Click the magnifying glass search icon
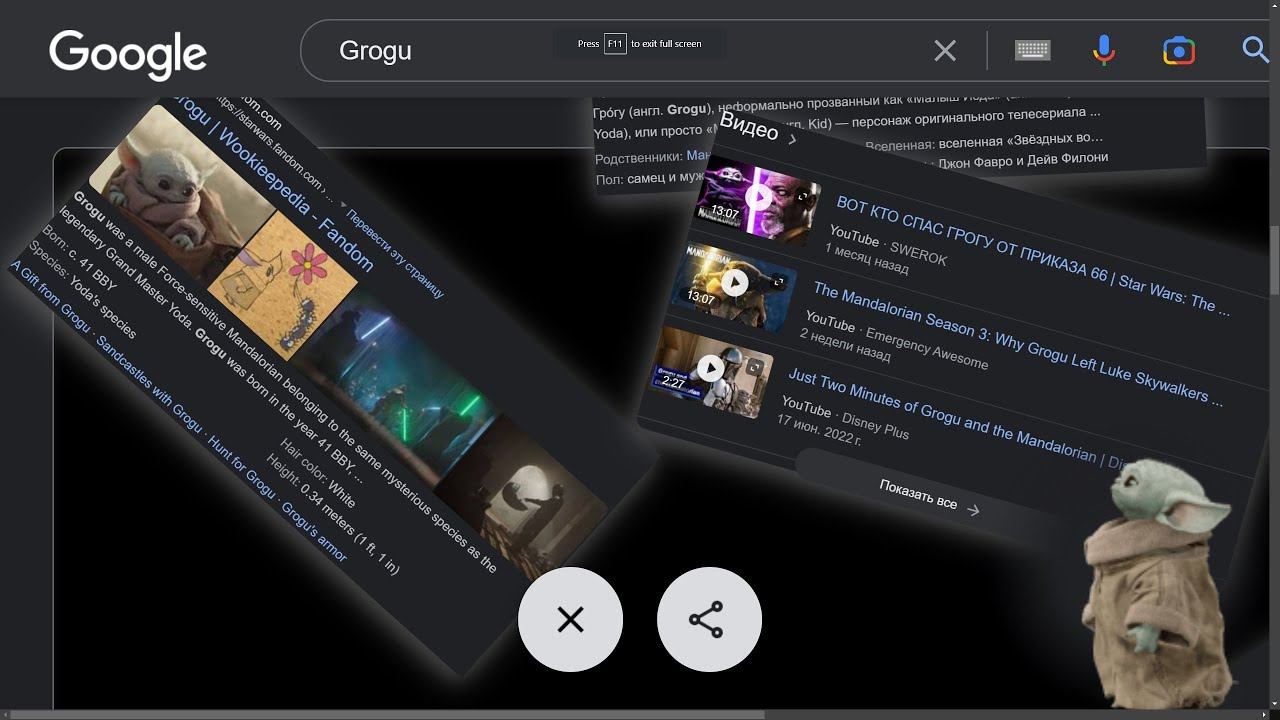This screenshot has height=720, width=1280. click(1255, 50)
